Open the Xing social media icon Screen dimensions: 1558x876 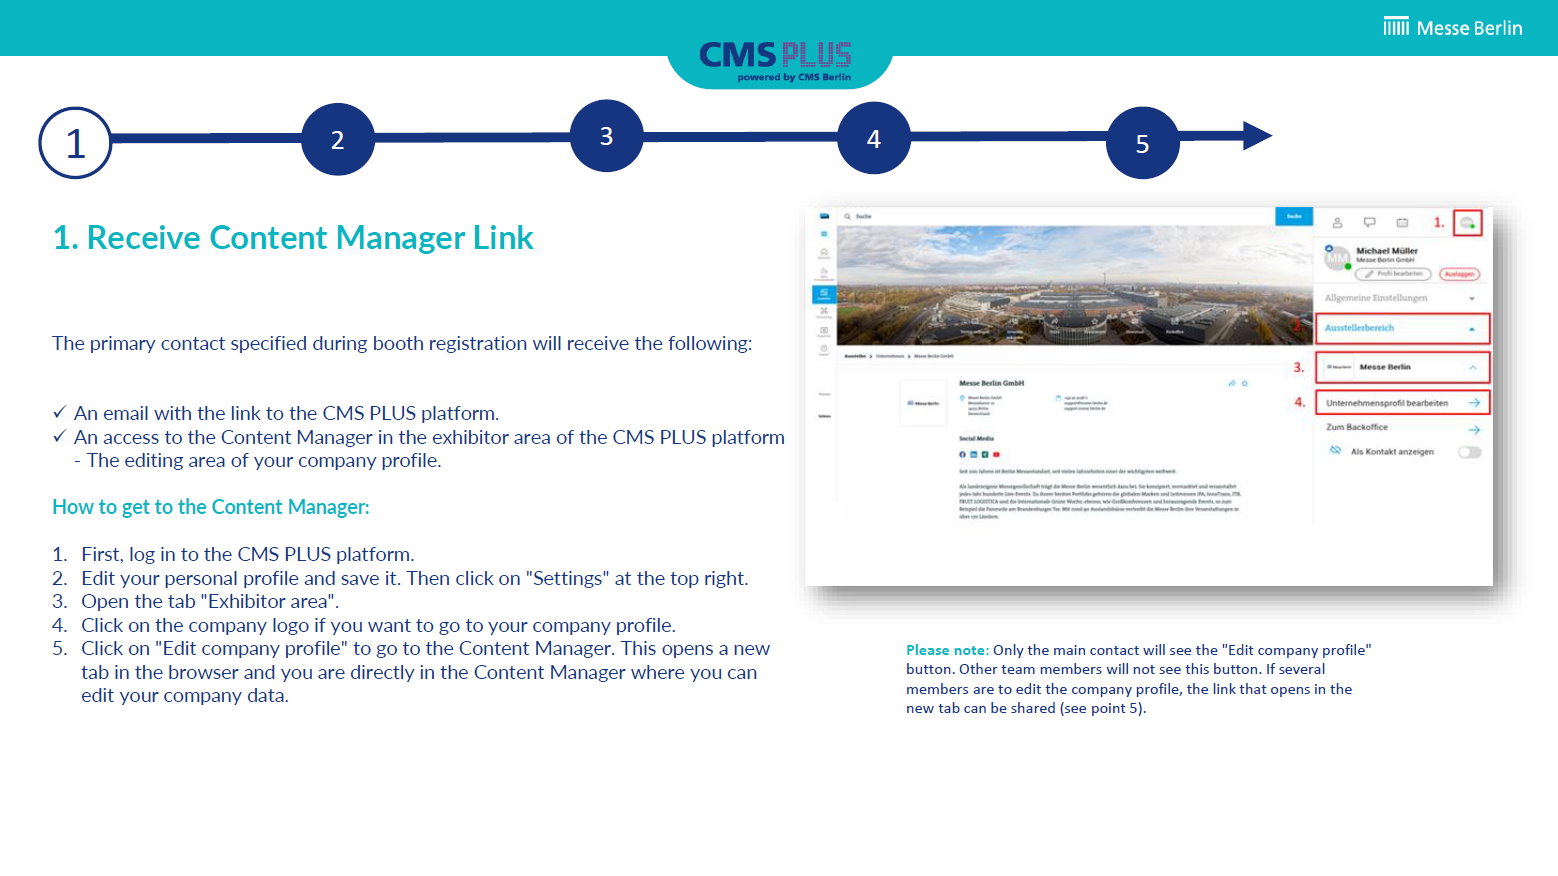(985, 454)
